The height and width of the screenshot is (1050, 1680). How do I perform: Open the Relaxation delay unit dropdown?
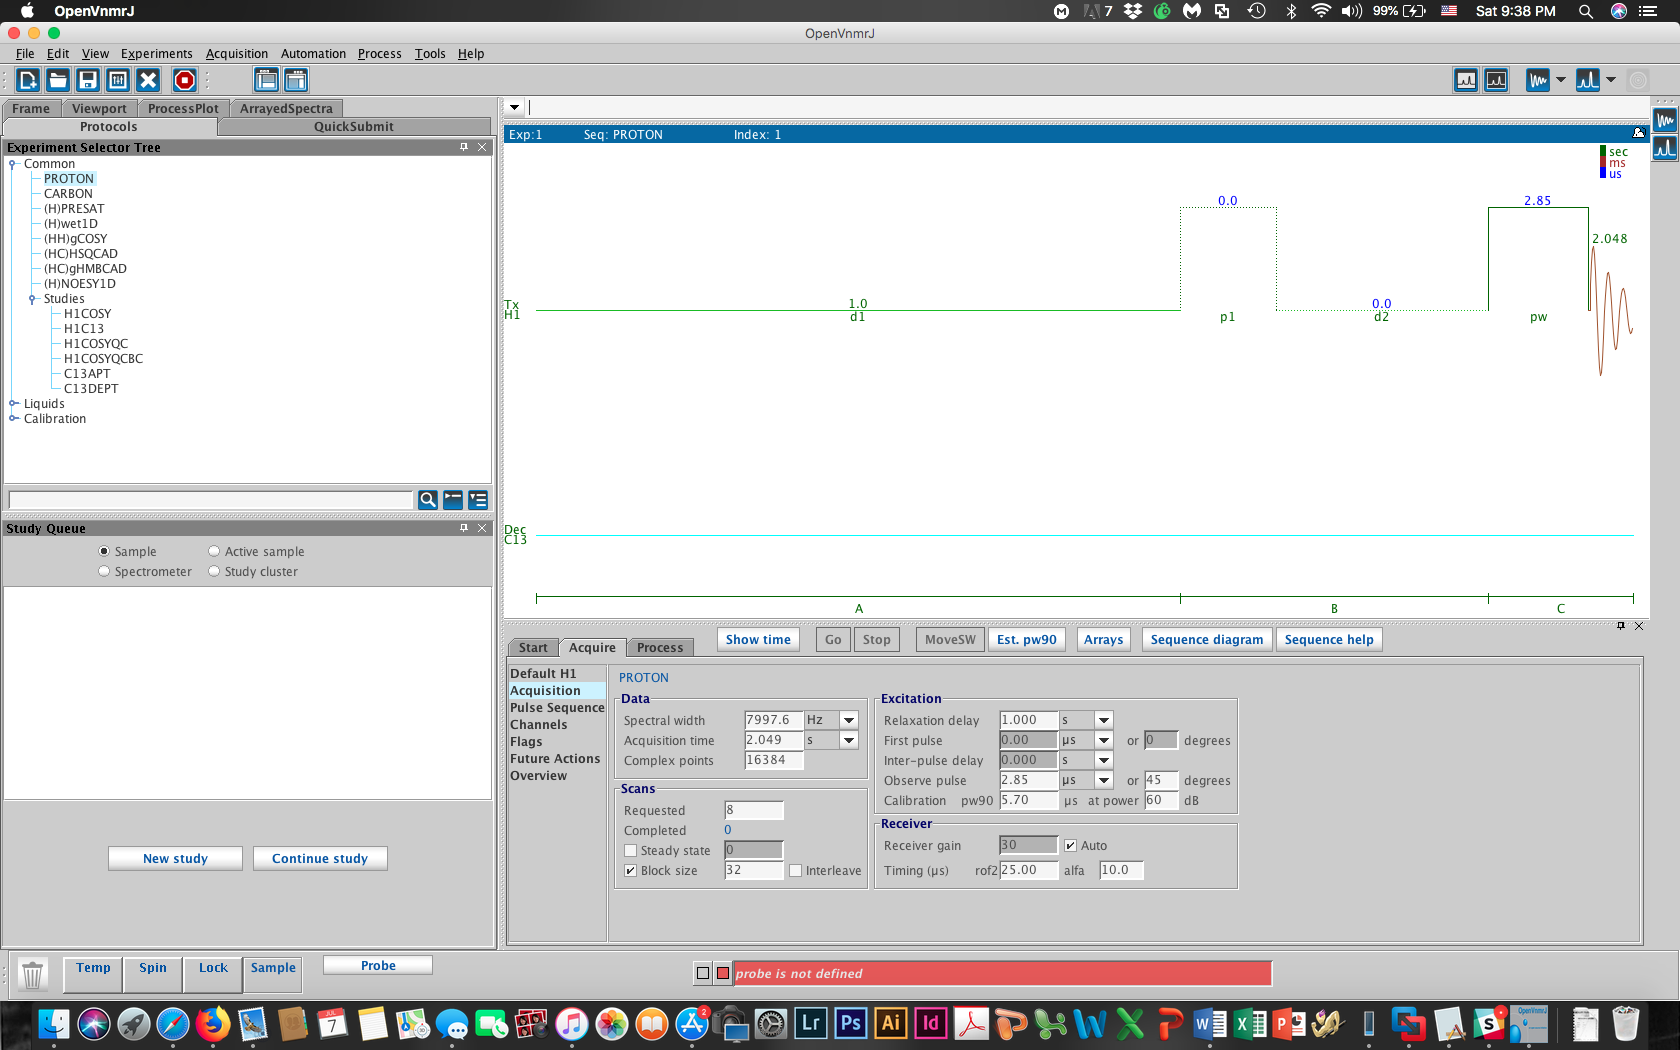1104,720
